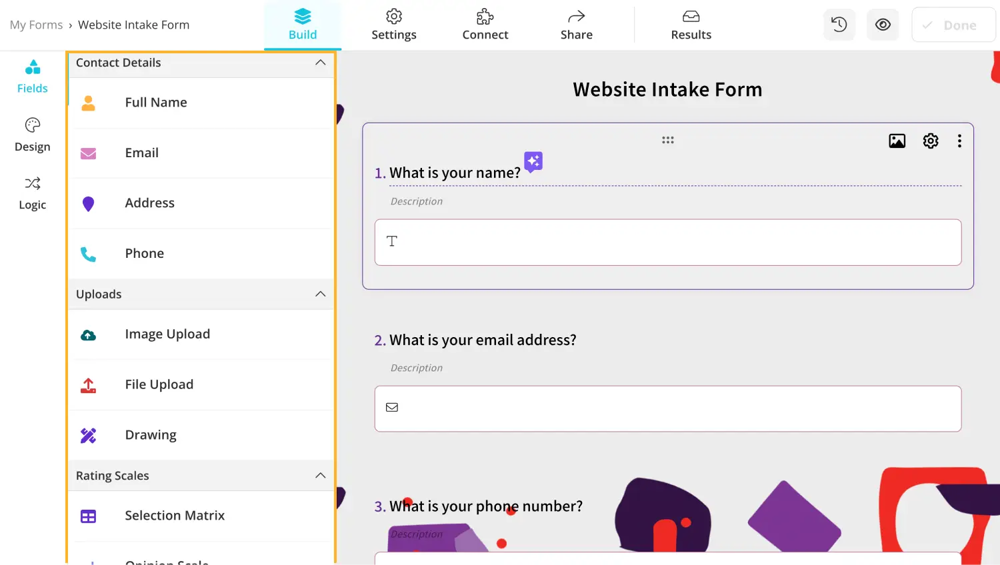This screenshot has width=1000, height=565.
Task: Click the name answer input field
Action: (668, 242)
